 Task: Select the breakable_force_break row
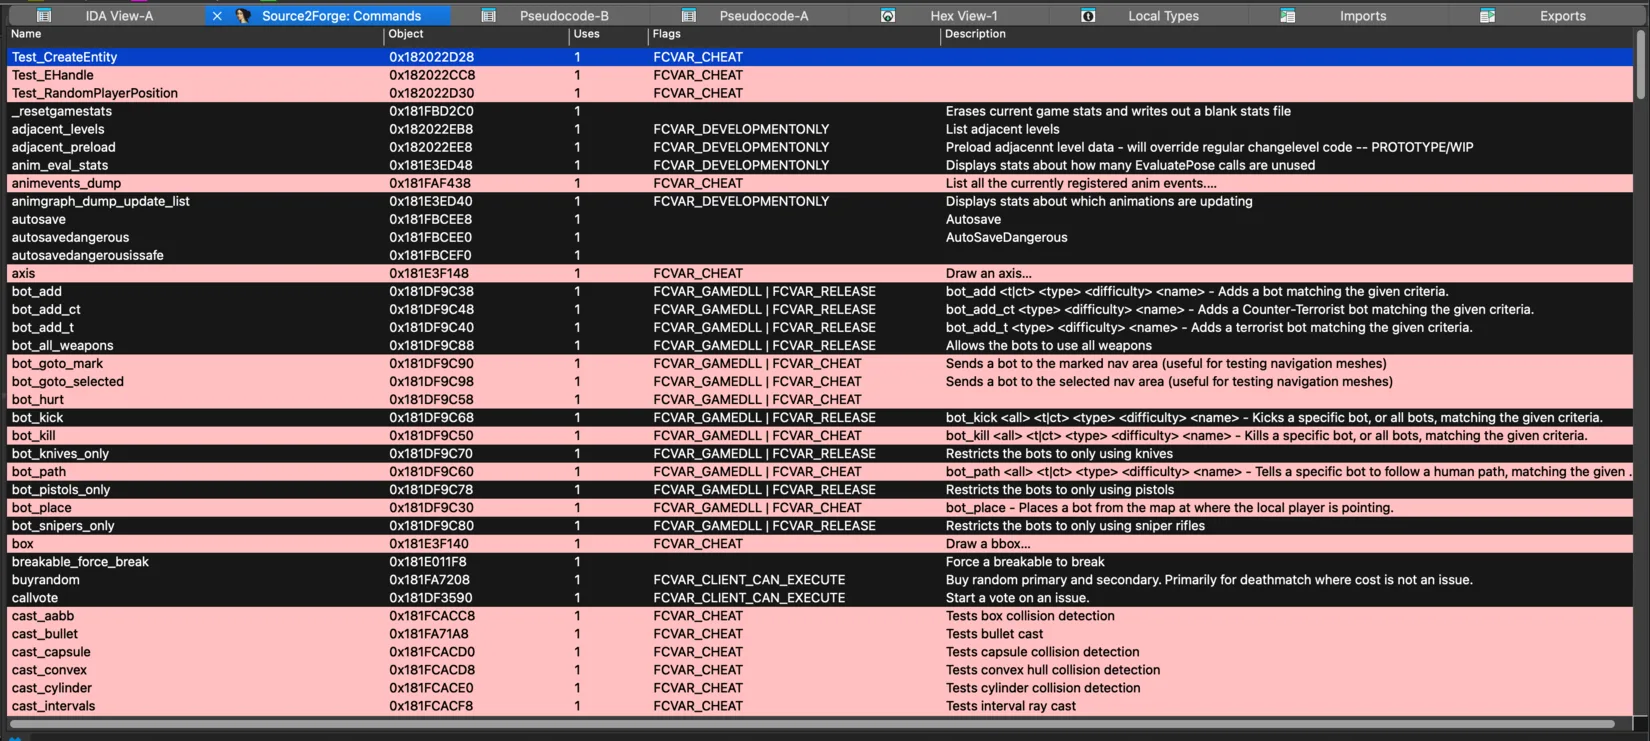tap(820, 561)
